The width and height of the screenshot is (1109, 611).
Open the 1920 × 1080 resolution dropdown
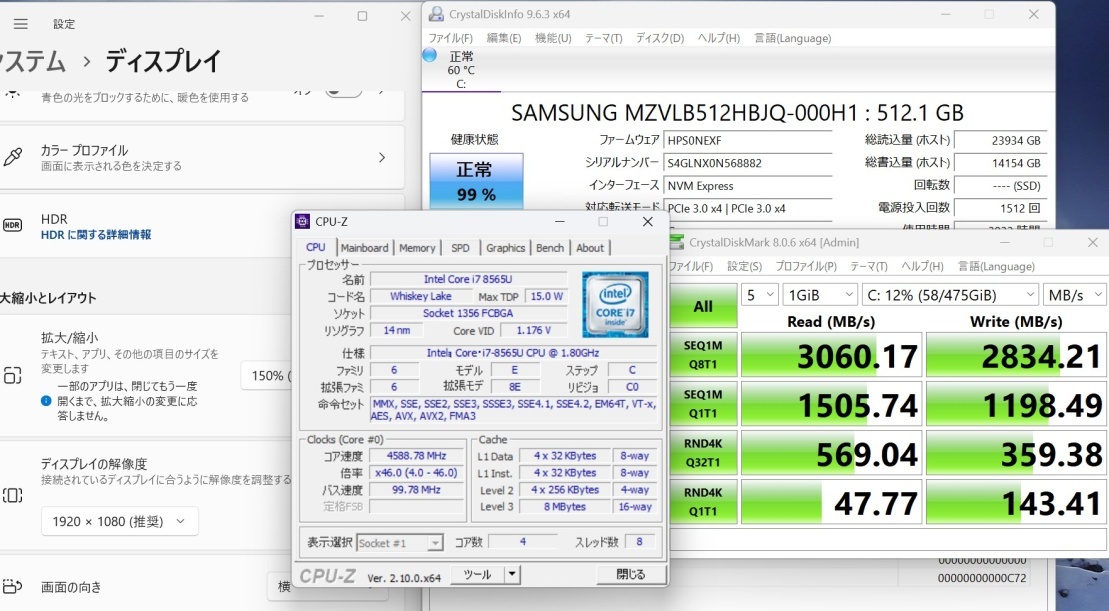(120, 521)
